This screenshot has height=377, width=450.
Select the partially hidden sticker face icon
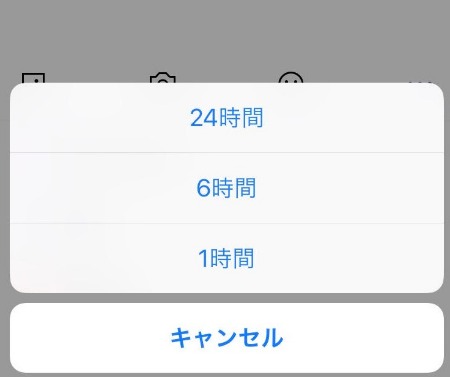(x=291, y=78)
